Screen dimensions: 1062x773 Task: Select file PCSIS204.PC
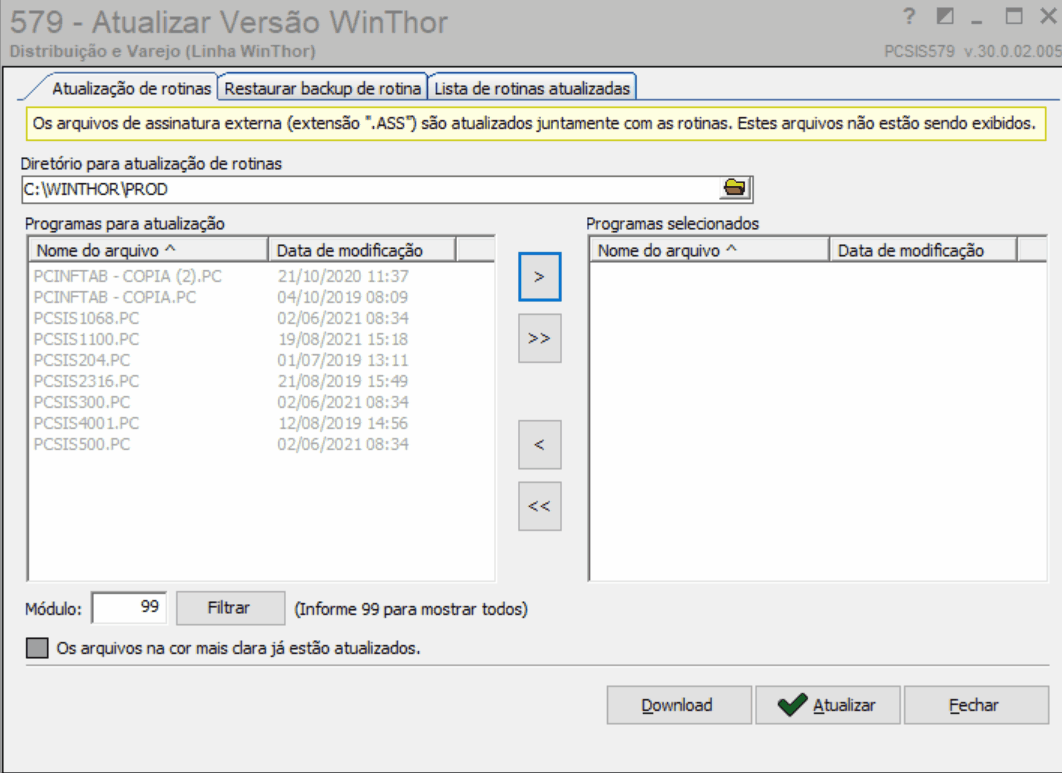tap(81, 360)
